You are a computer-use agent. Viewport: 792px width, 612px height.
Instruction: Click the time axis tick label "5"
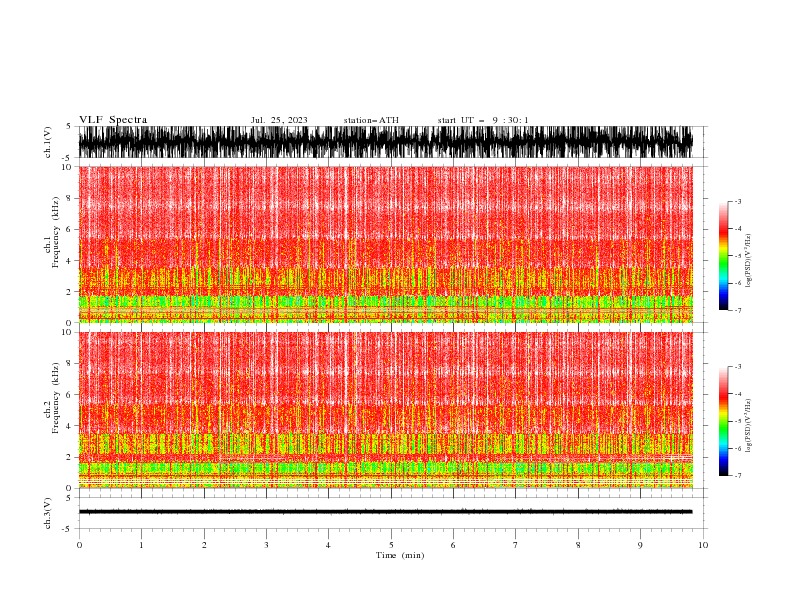coord(391,545)
